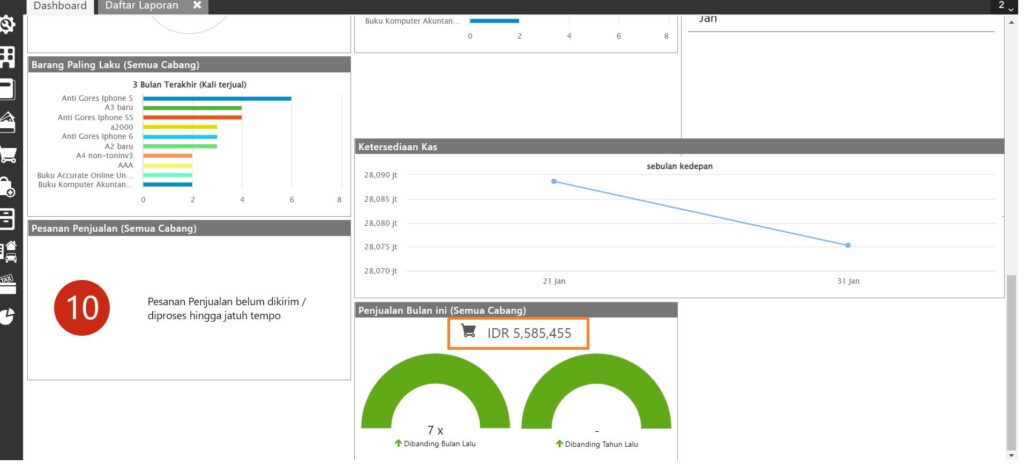
Task: Click the 21 Jan cash data point
Action: point(554,181)
